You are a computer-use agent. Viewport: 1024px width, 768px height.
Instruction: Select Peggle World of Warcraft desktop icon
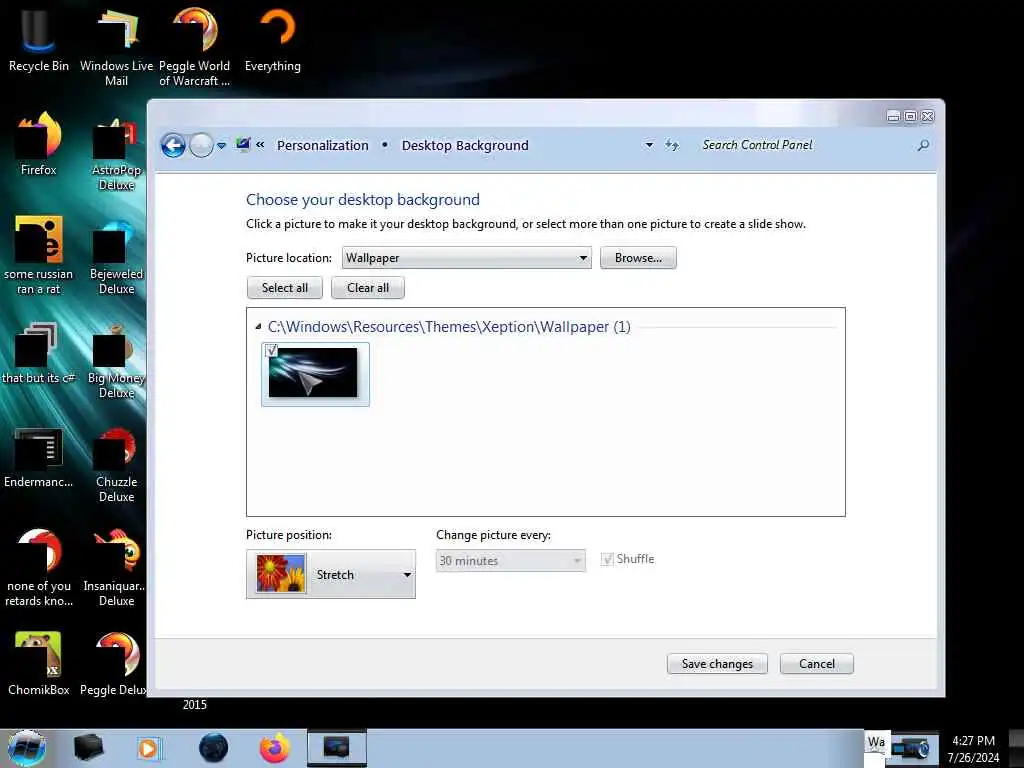(195, 46)
